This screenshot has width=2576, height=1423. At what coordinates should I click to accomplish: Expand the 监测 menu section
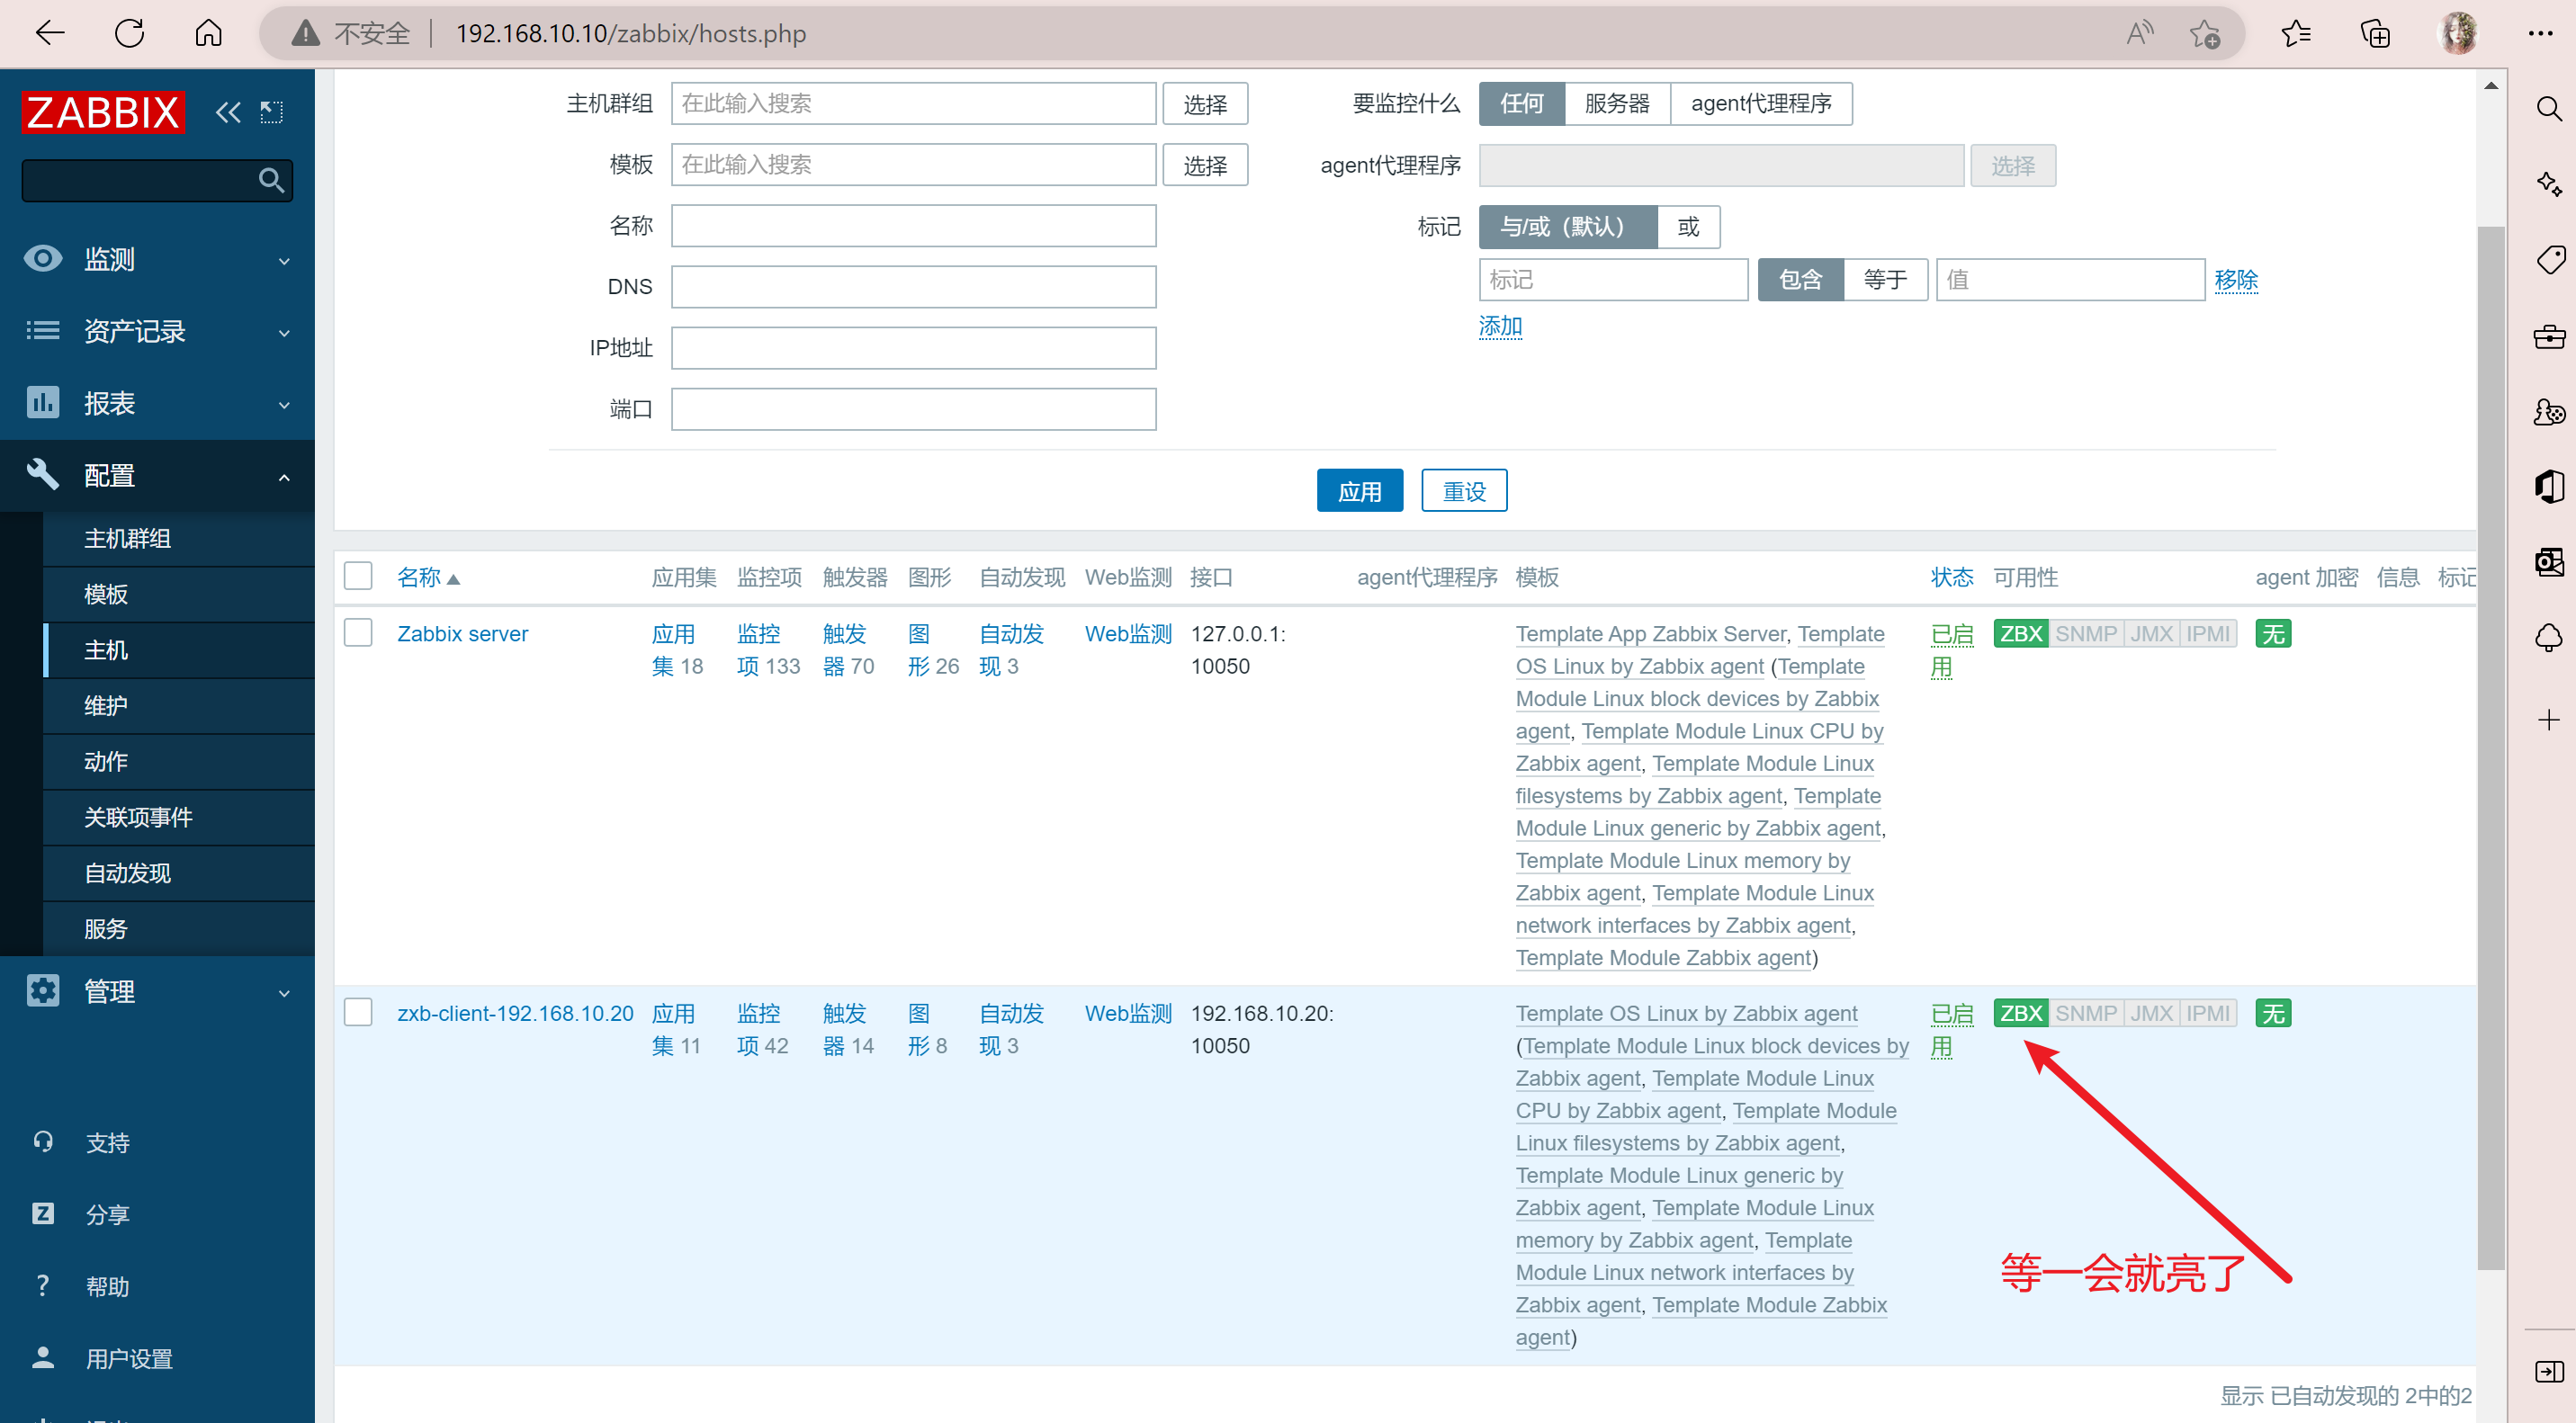click(x=157, y=260)
